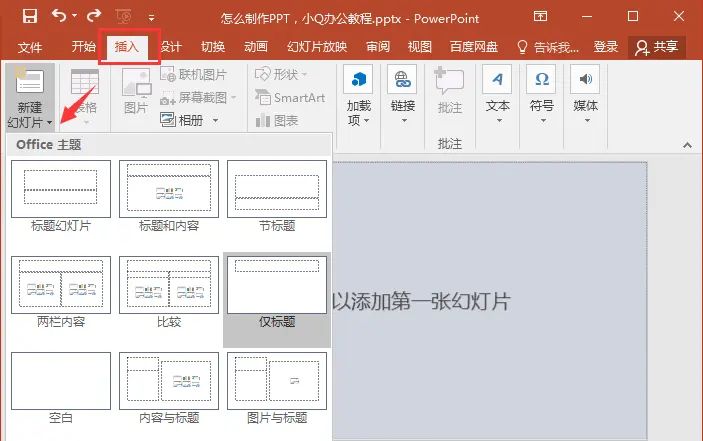Click the 相册 photo album button
This screenshot has width=703, height=441.
tap(182, 120)
